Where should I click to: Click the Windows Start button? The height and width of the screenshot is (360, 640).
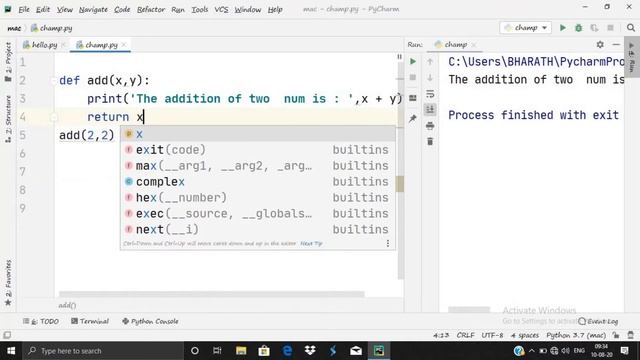[11, 351]
